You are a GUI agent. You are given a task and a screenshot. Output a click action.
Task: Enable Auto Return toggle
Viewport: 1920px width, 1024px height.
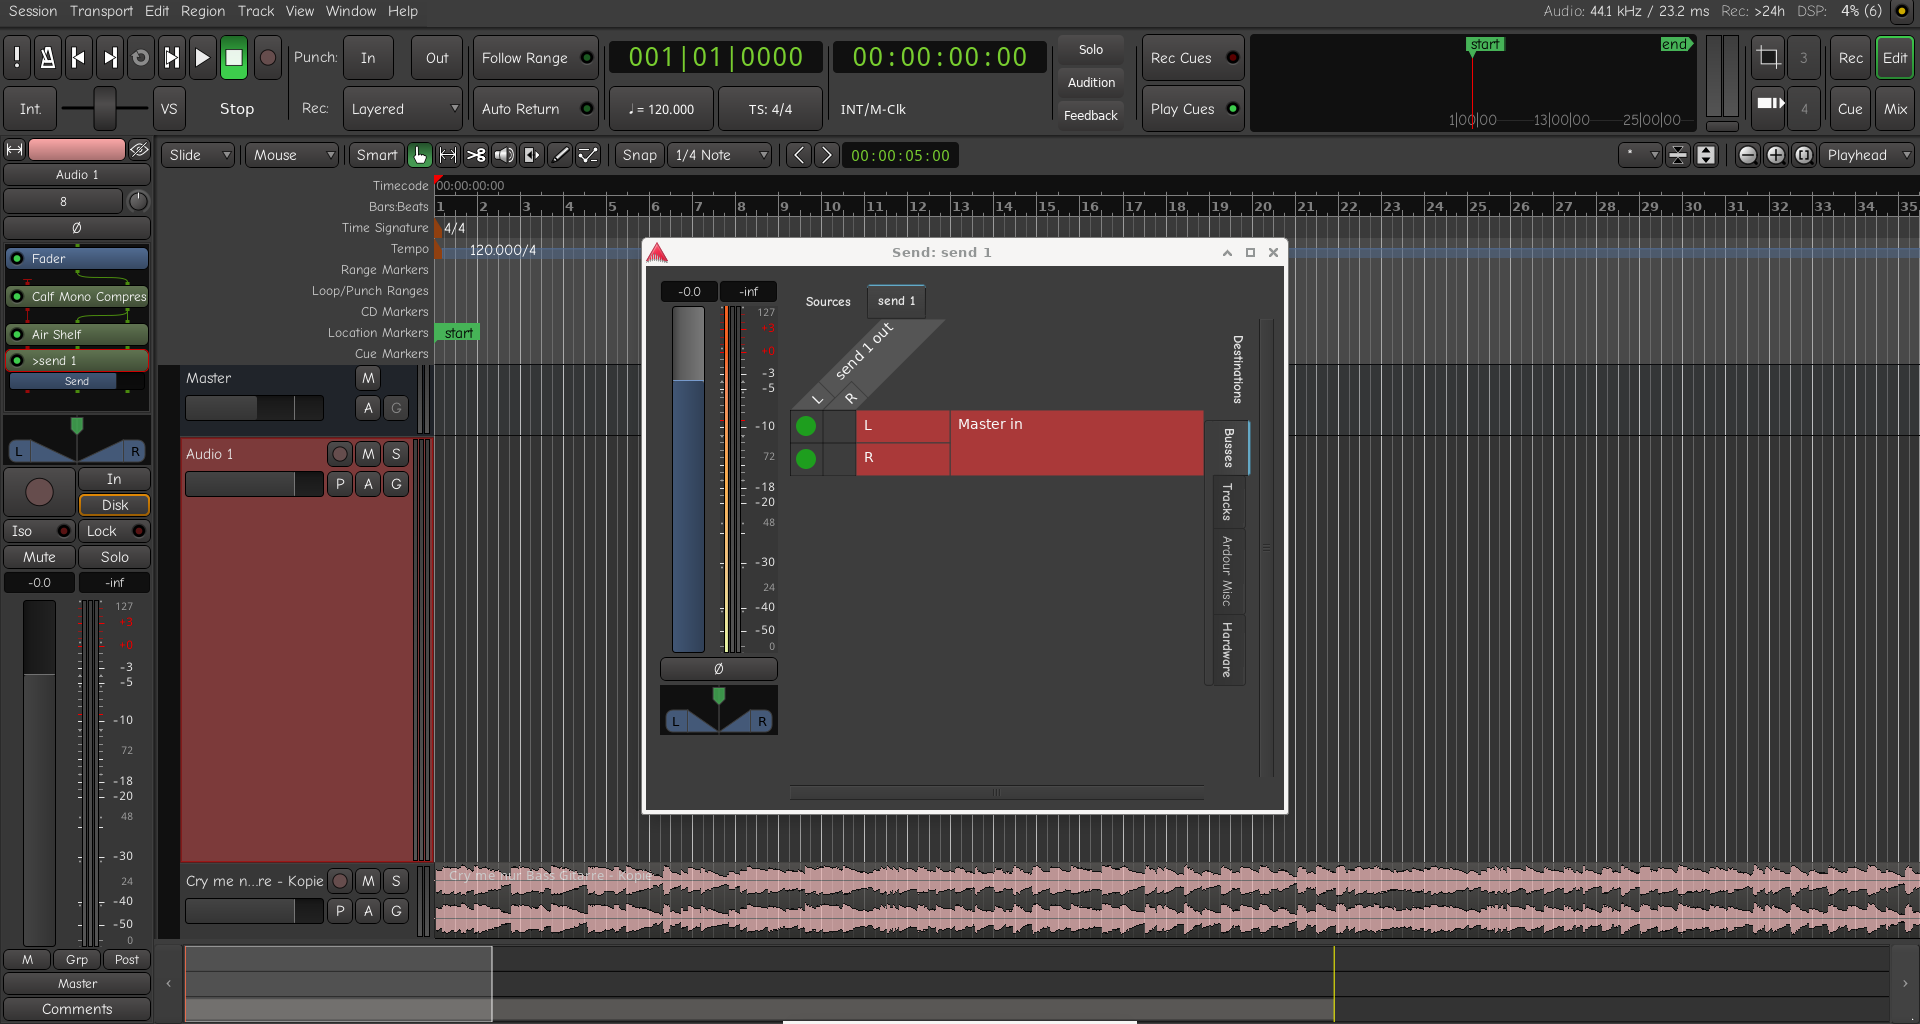point(537,109)
